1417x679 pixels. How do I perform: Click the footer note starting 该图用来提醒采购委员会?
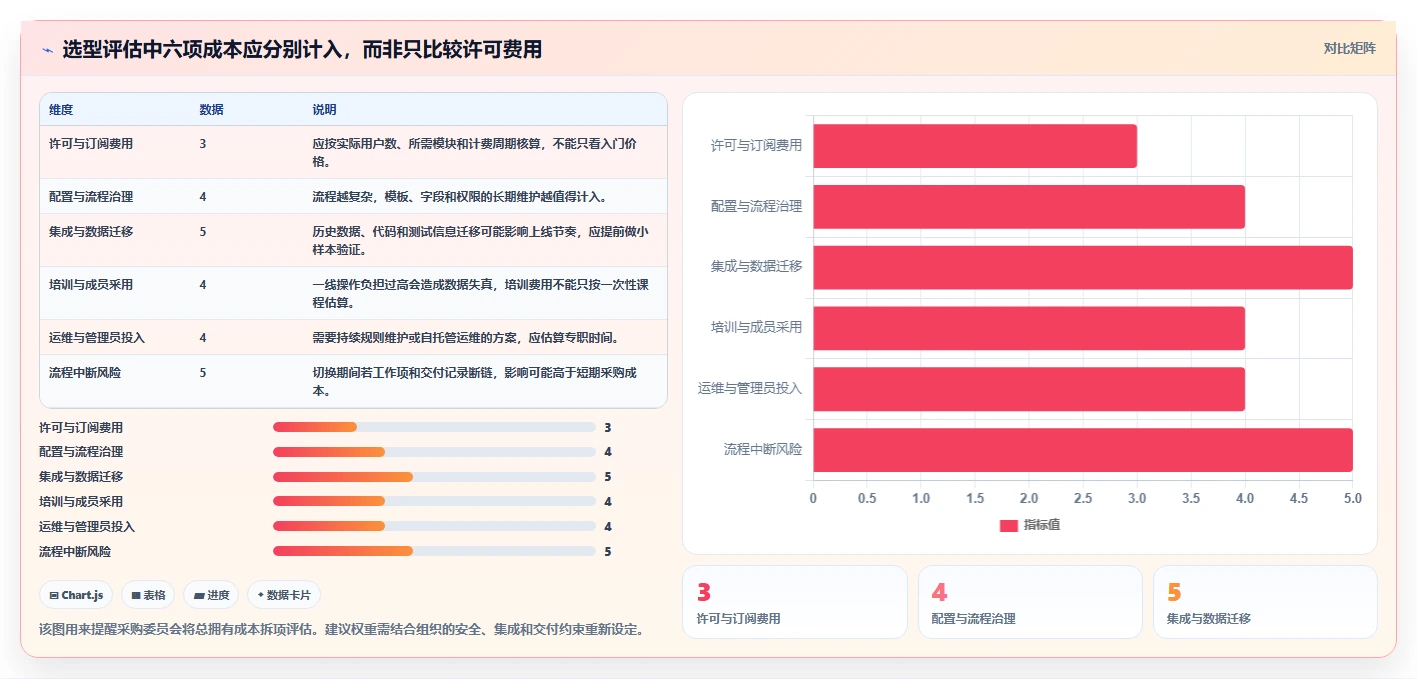(341, 630)
